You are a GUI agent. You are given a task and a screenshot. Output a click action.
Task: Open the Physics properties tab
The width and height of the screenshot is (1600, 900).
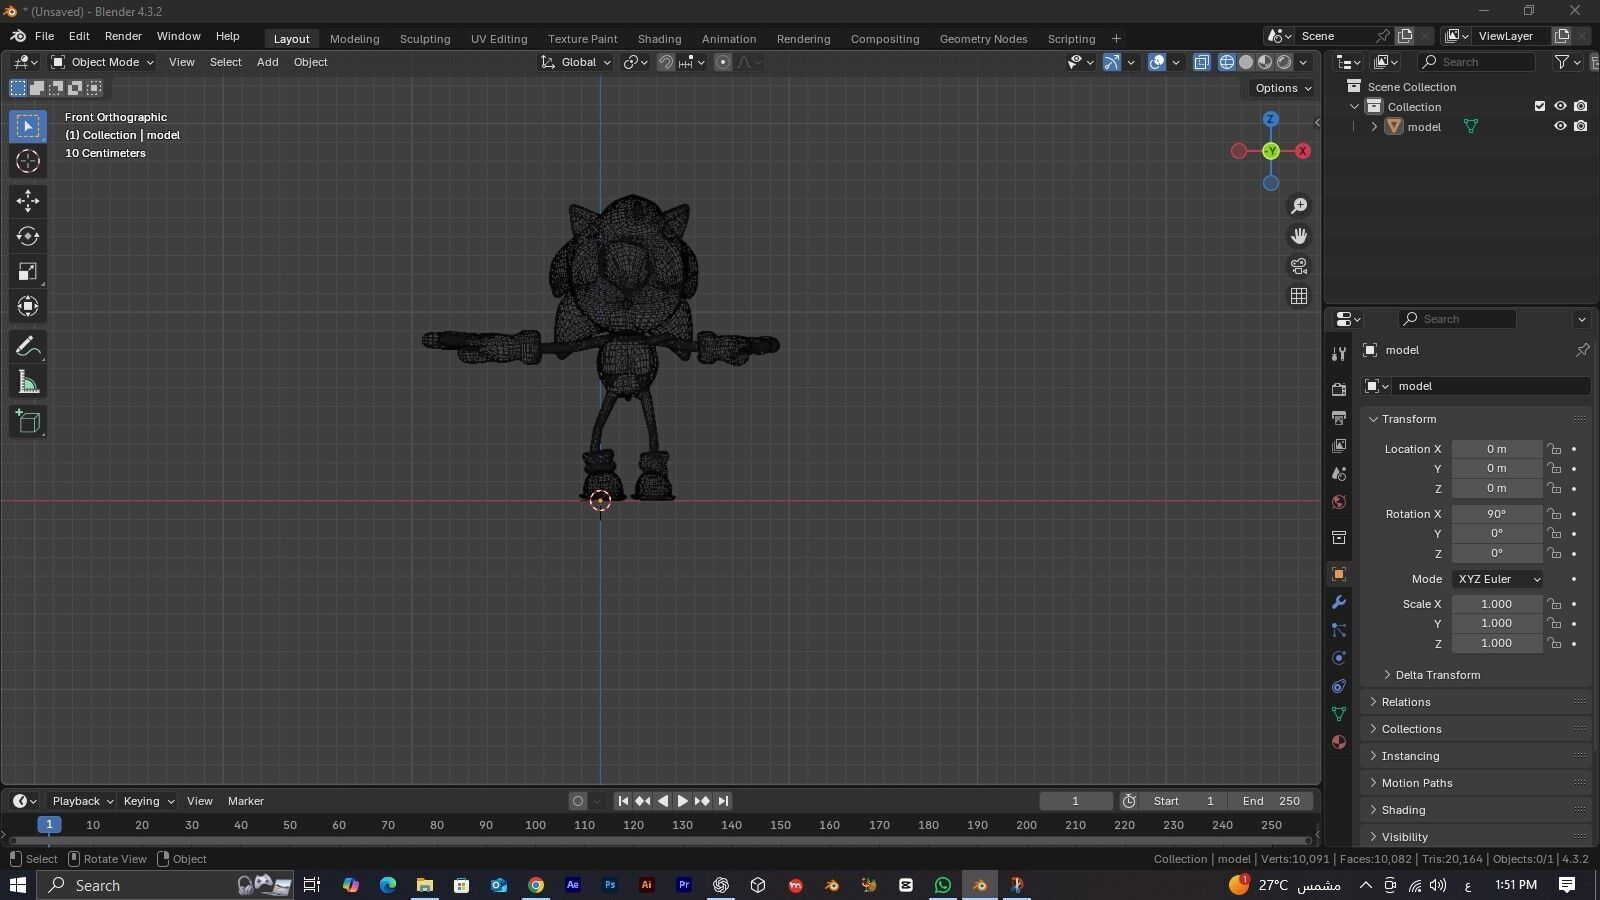pyautogui.click(x=1339, y=658)
